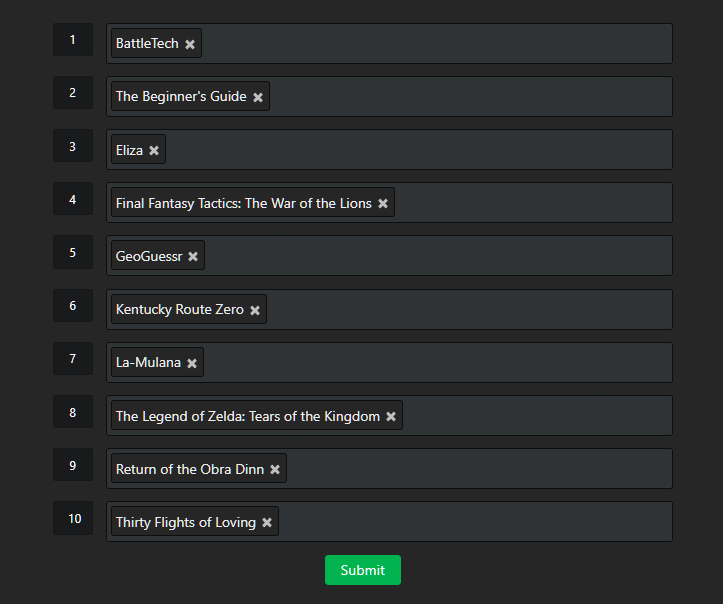Screen dimensions: 723x604
Task: Remove Kentucky Route Zero tag
Action: [255, 311]
